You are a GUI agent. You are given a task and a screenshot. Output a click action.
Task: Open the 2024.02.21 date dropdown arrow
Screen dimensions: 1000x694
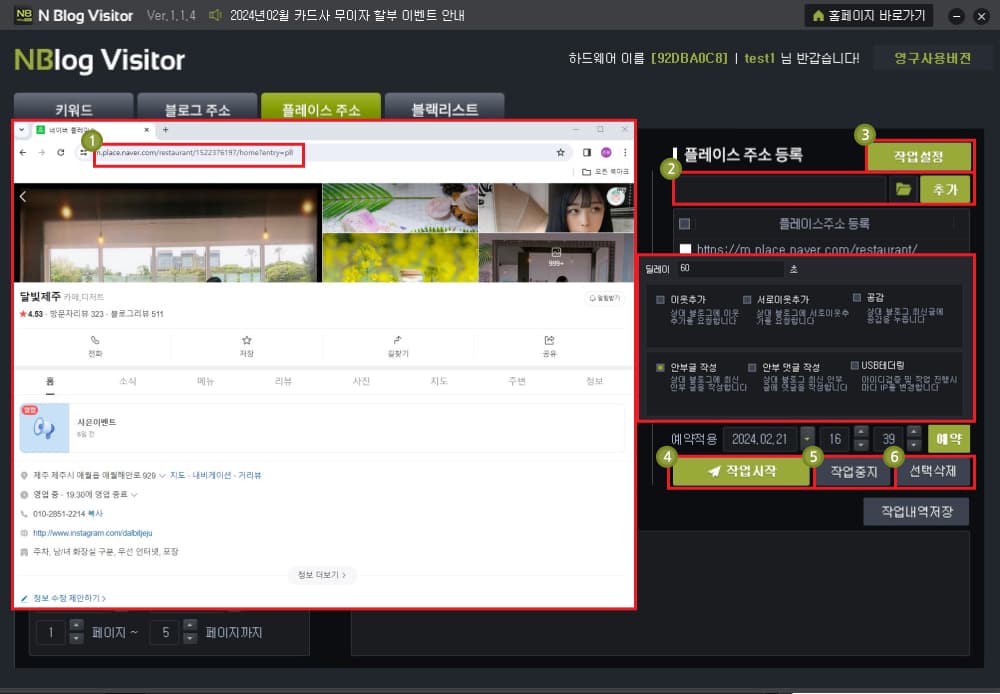(x=807, y=439)
